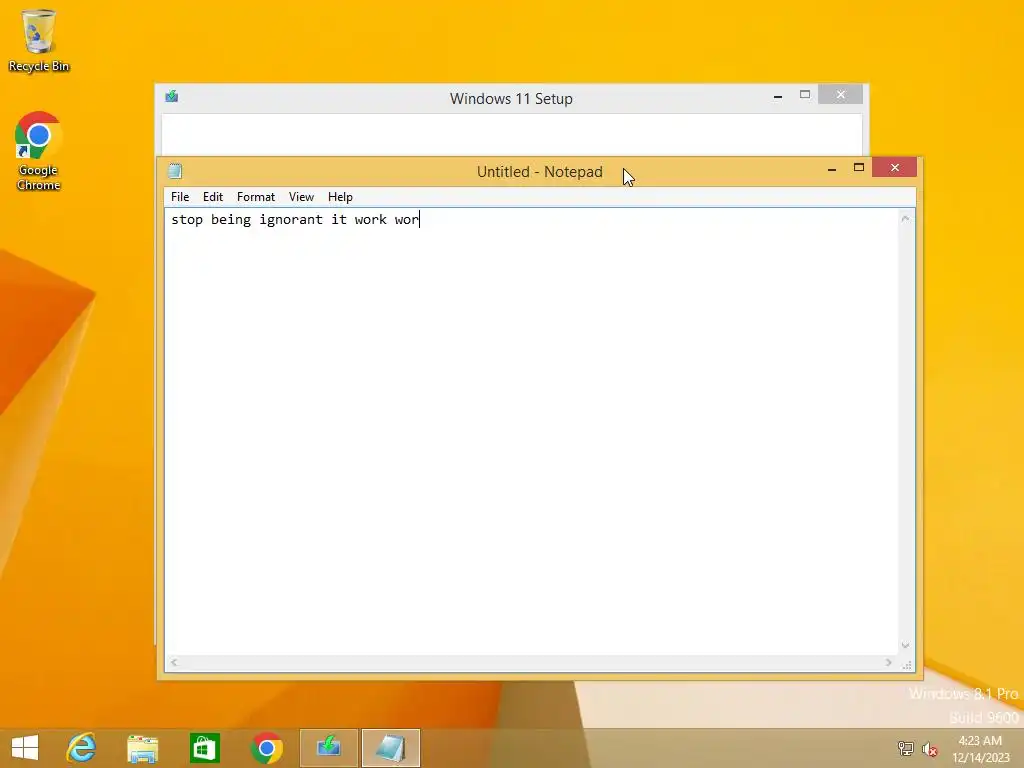Click the Notepad scroll left arrow

click(x=174, y=662)
